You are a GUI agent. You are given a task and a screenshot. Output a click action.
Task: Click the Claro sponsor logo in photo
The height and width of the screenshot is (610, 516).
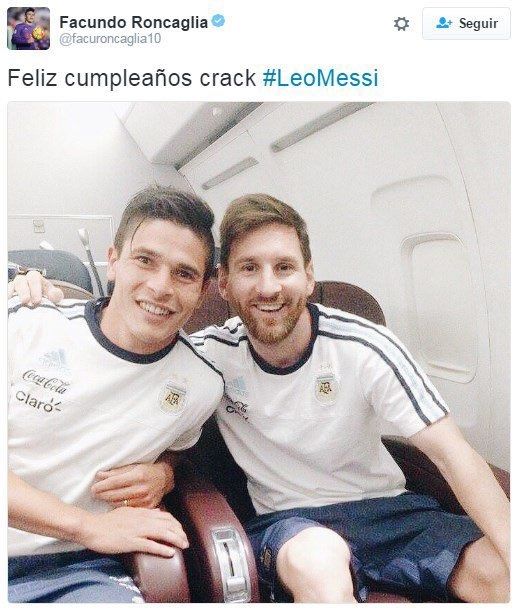(38, 401)
